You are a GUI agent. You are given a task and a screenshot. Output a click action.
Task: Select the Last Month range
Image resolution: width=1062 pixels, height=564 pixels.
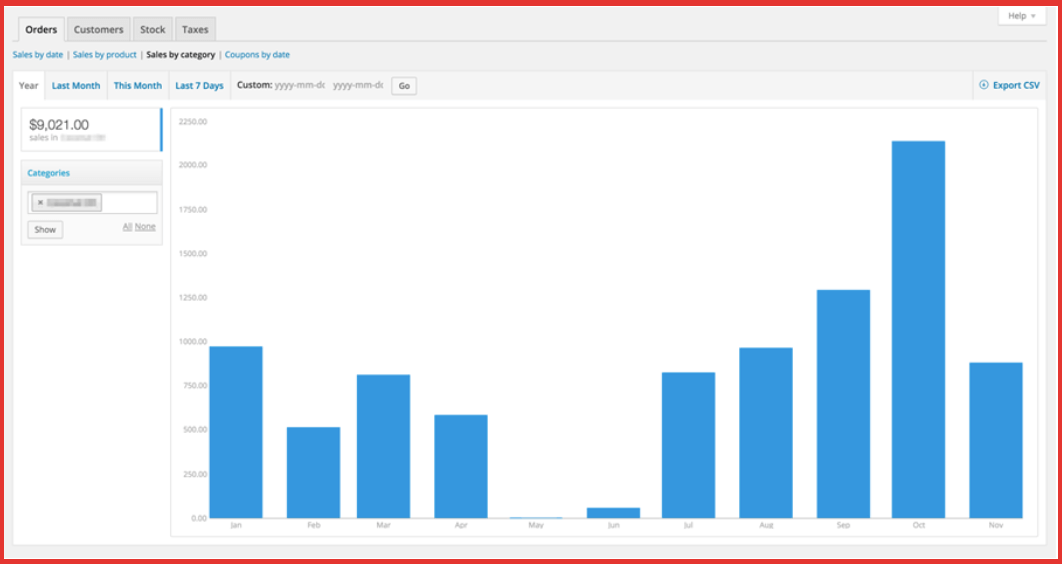[x=76, y=85]
